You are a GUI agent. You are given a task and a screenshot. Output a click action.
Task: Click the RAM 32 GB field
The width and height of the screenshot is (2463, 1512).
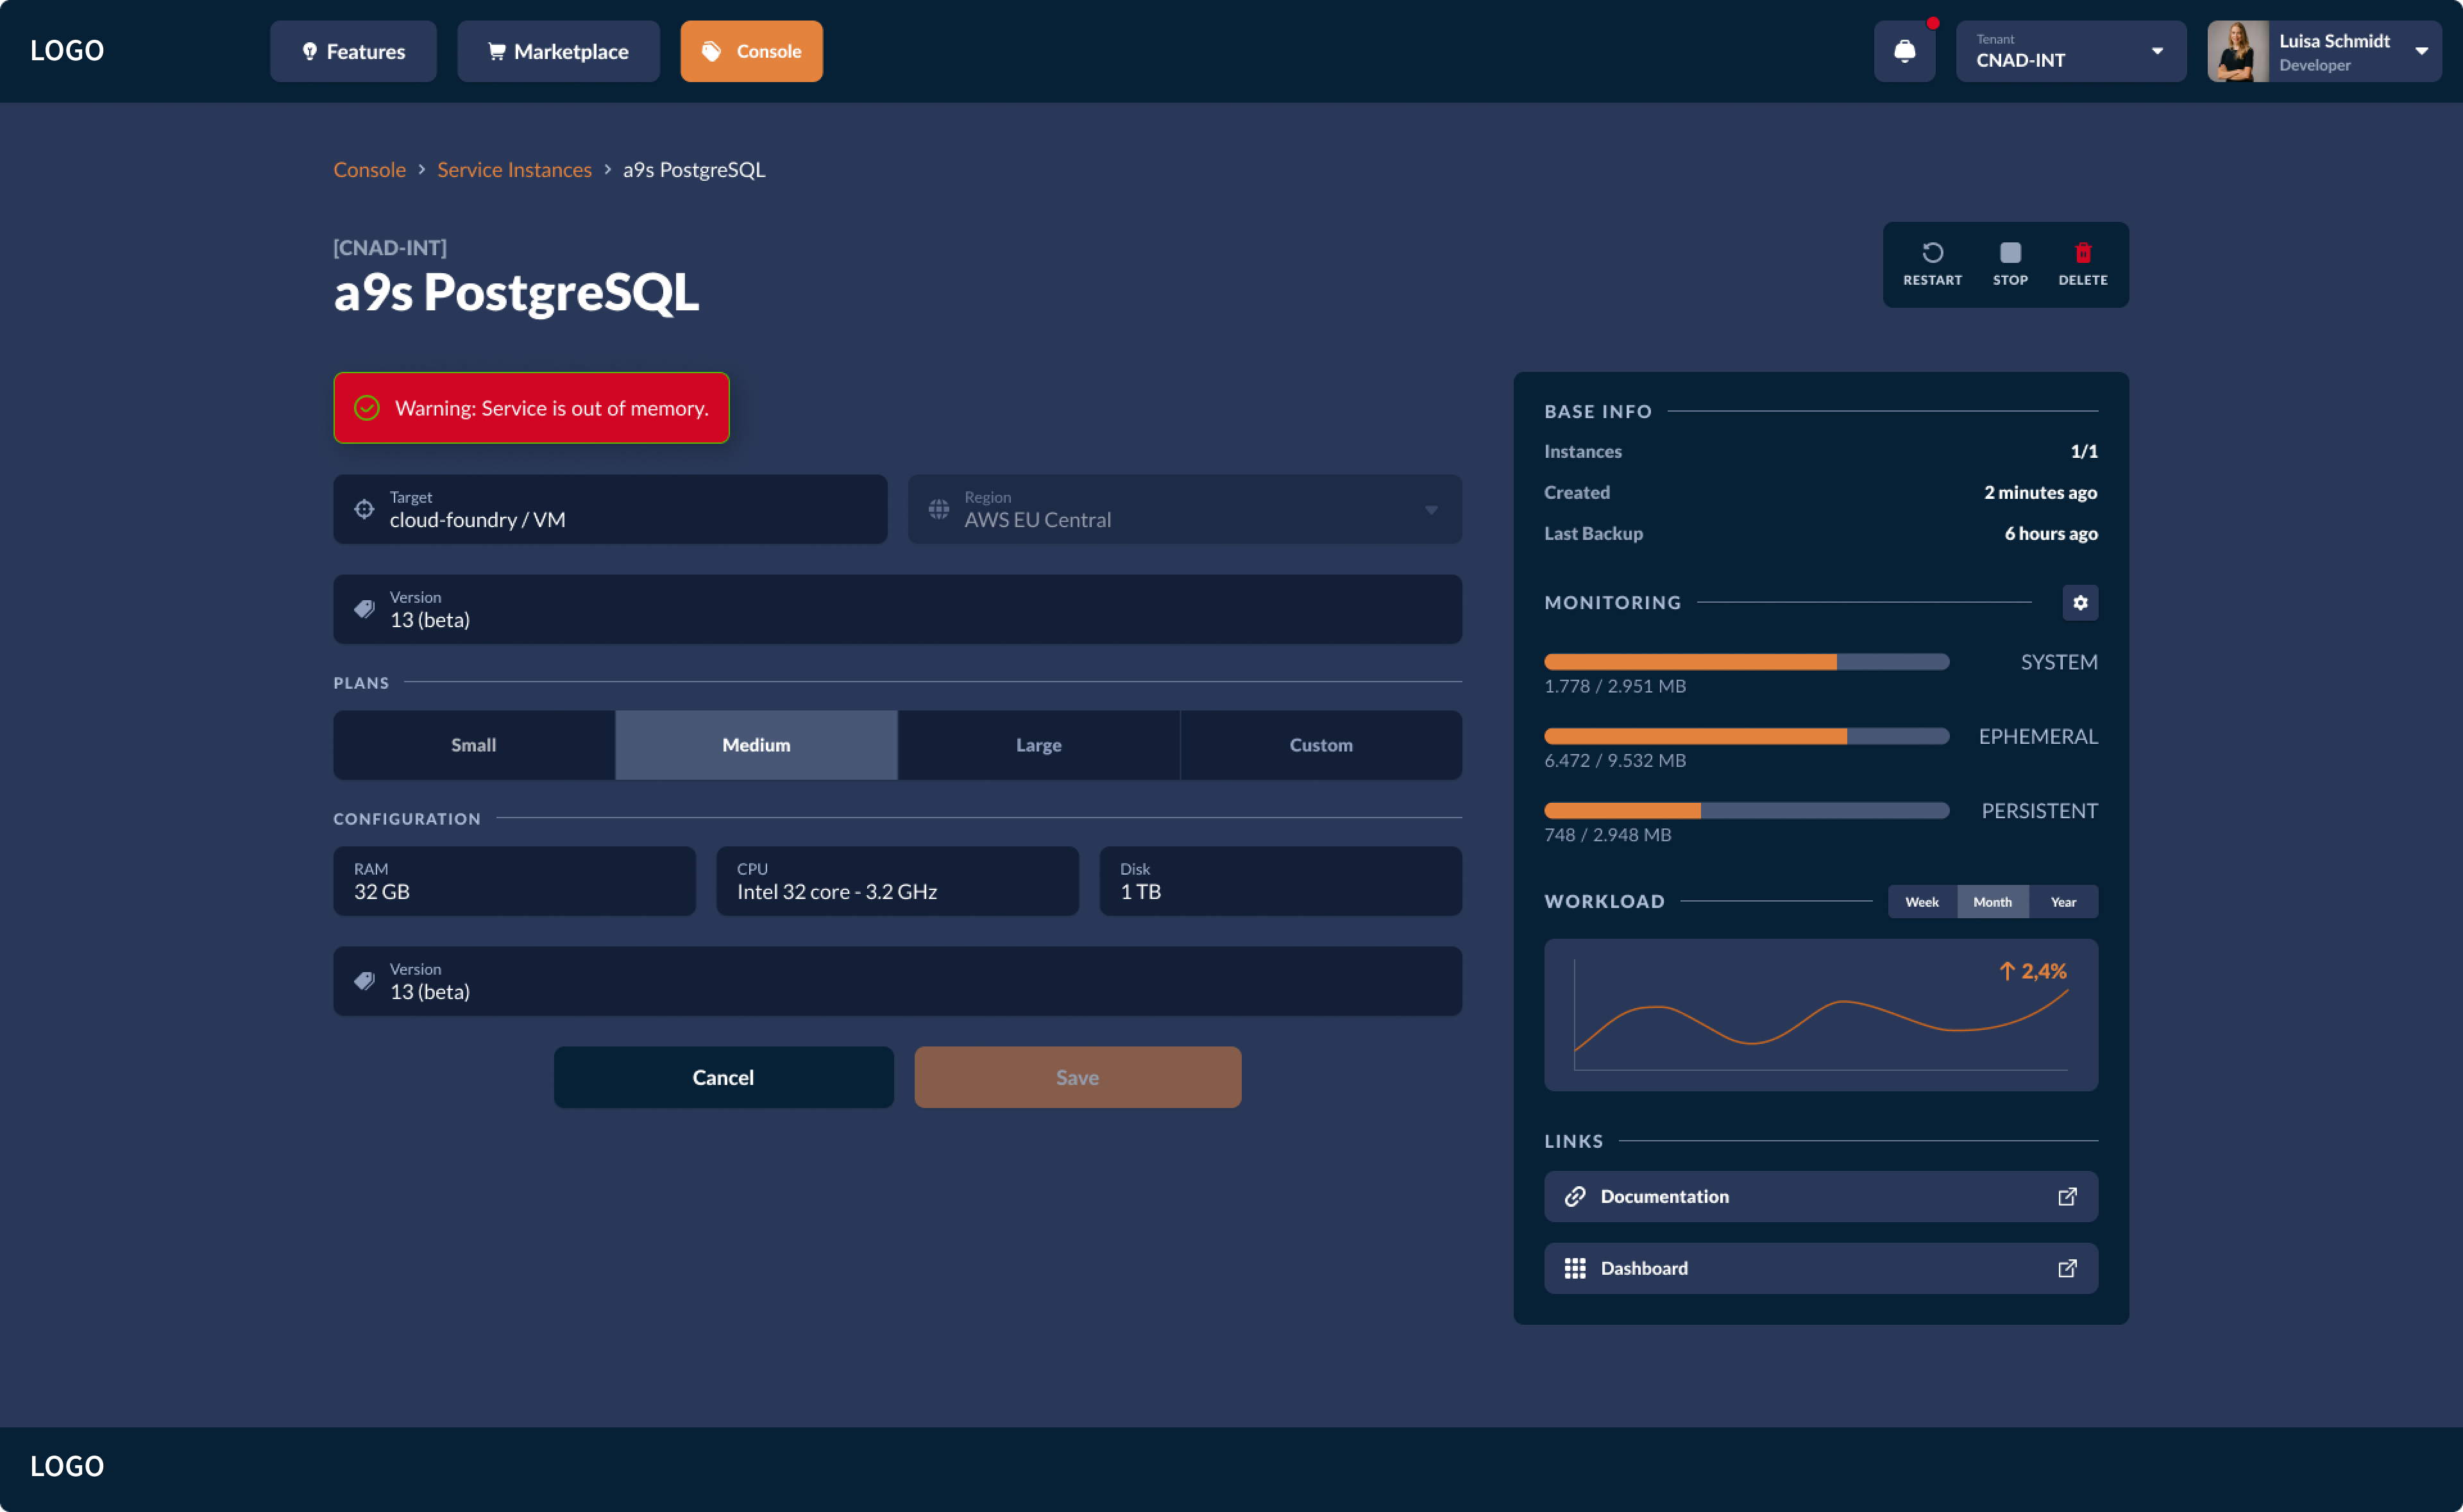click(x=514, y=881)
